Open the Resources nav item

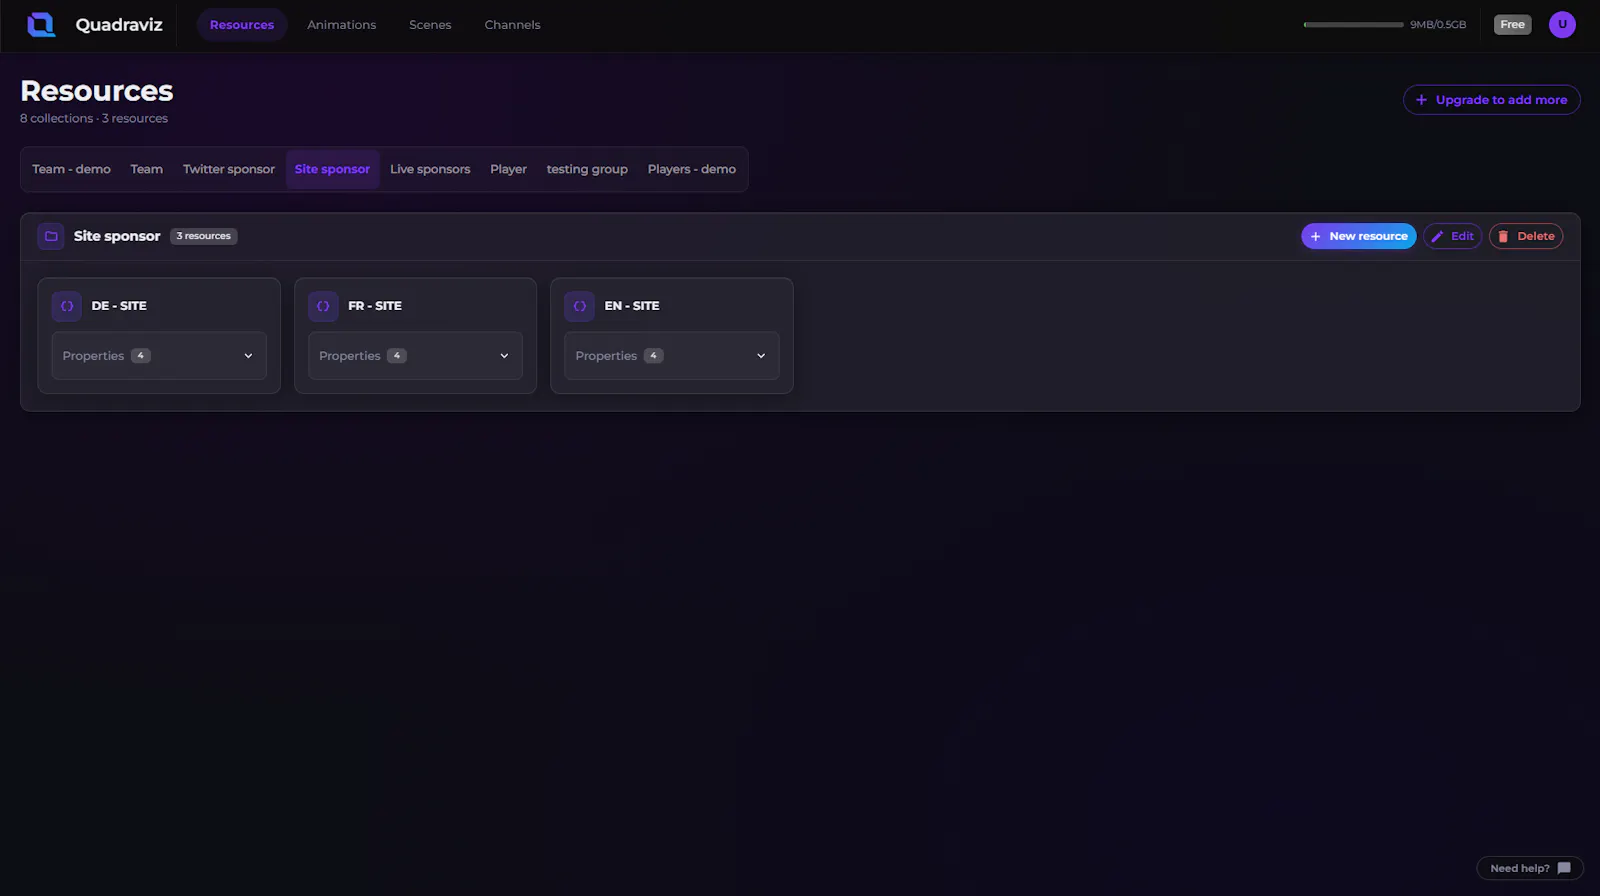click(242, 24)
